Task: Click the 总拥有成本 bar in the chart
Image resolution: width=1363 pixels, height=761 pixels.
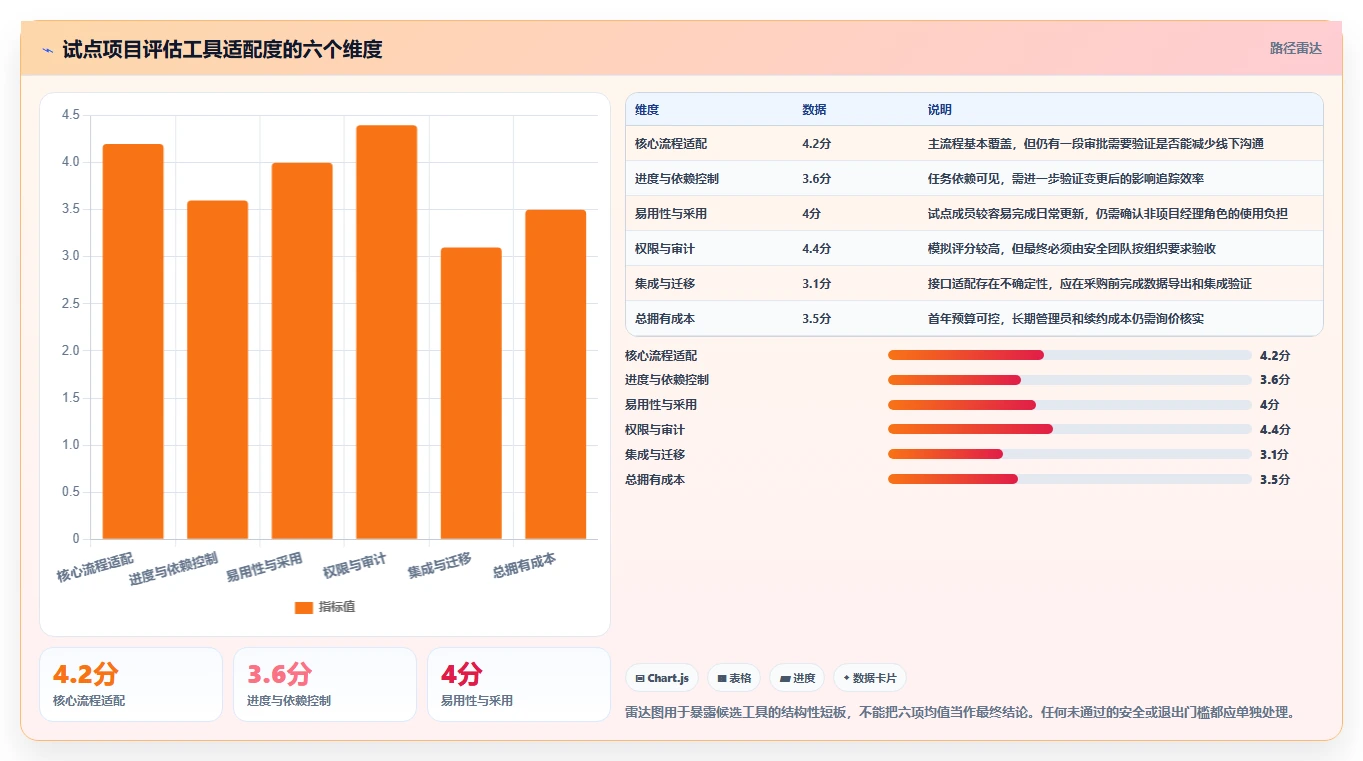Action: [x=556, y=374]
